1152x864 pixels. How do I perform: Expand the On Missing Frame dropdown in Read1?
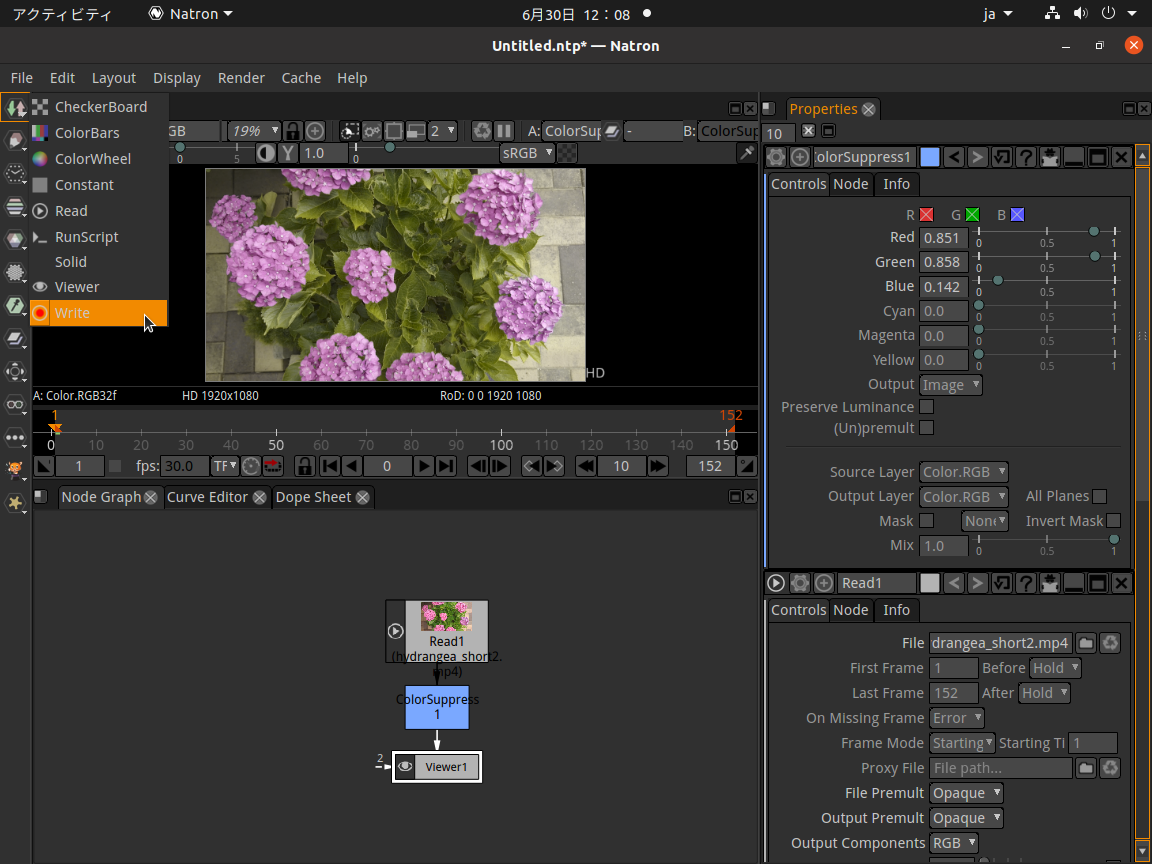(956, 718)
